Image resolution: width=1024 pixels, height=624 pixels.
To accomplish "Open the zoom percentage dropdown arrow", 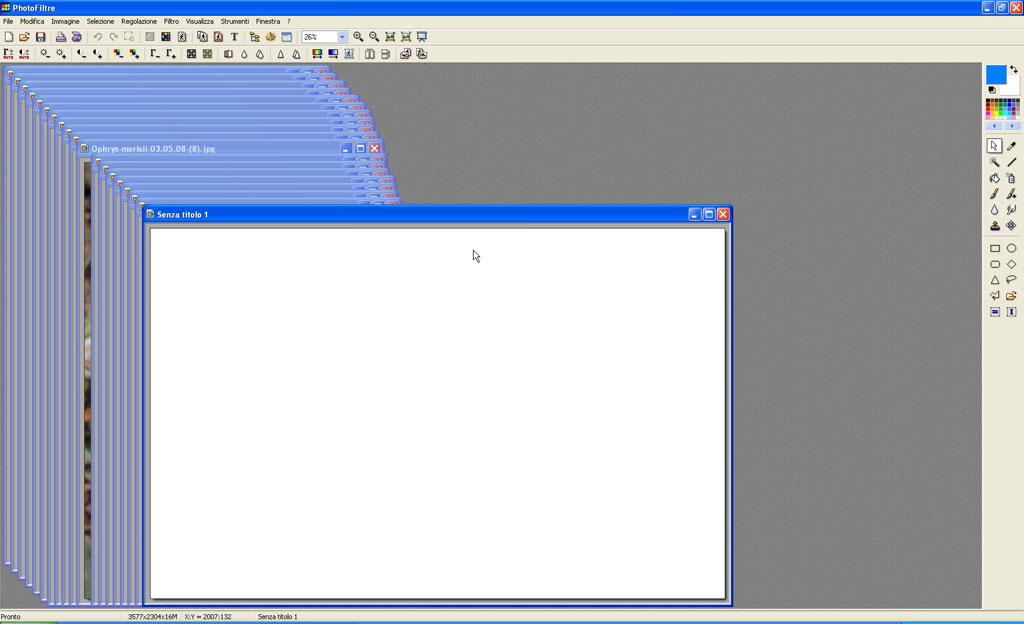I will 342,37.
